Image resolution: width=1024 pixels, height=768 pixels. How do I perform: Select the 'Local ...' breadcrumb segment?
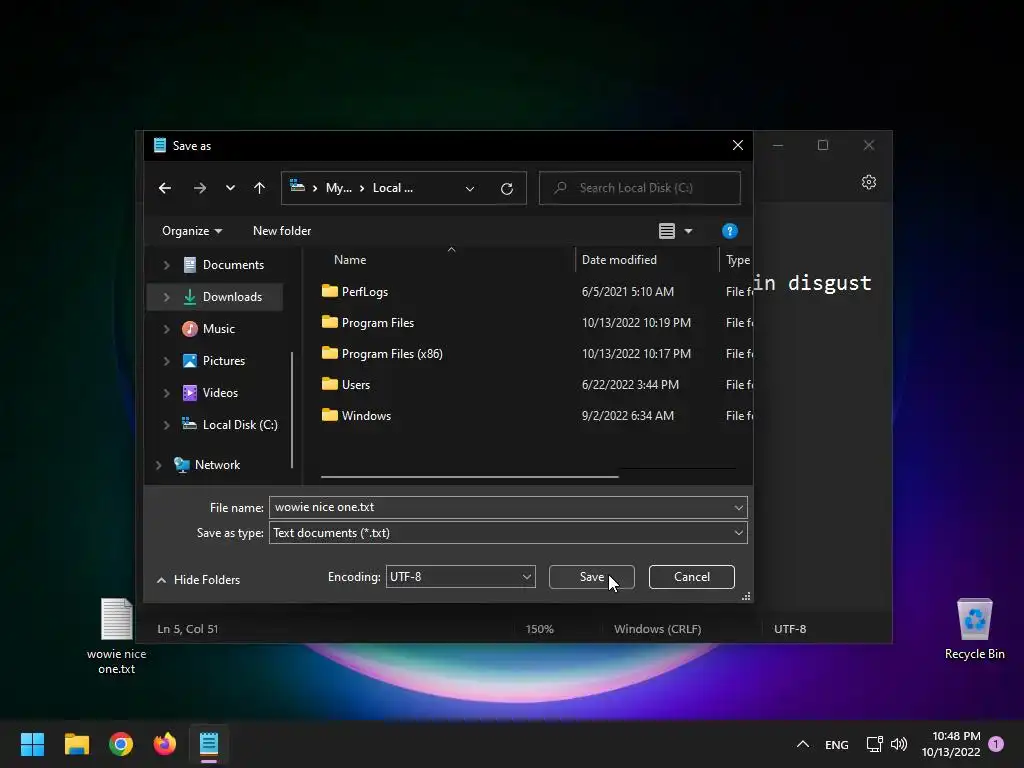pos(392,188)
